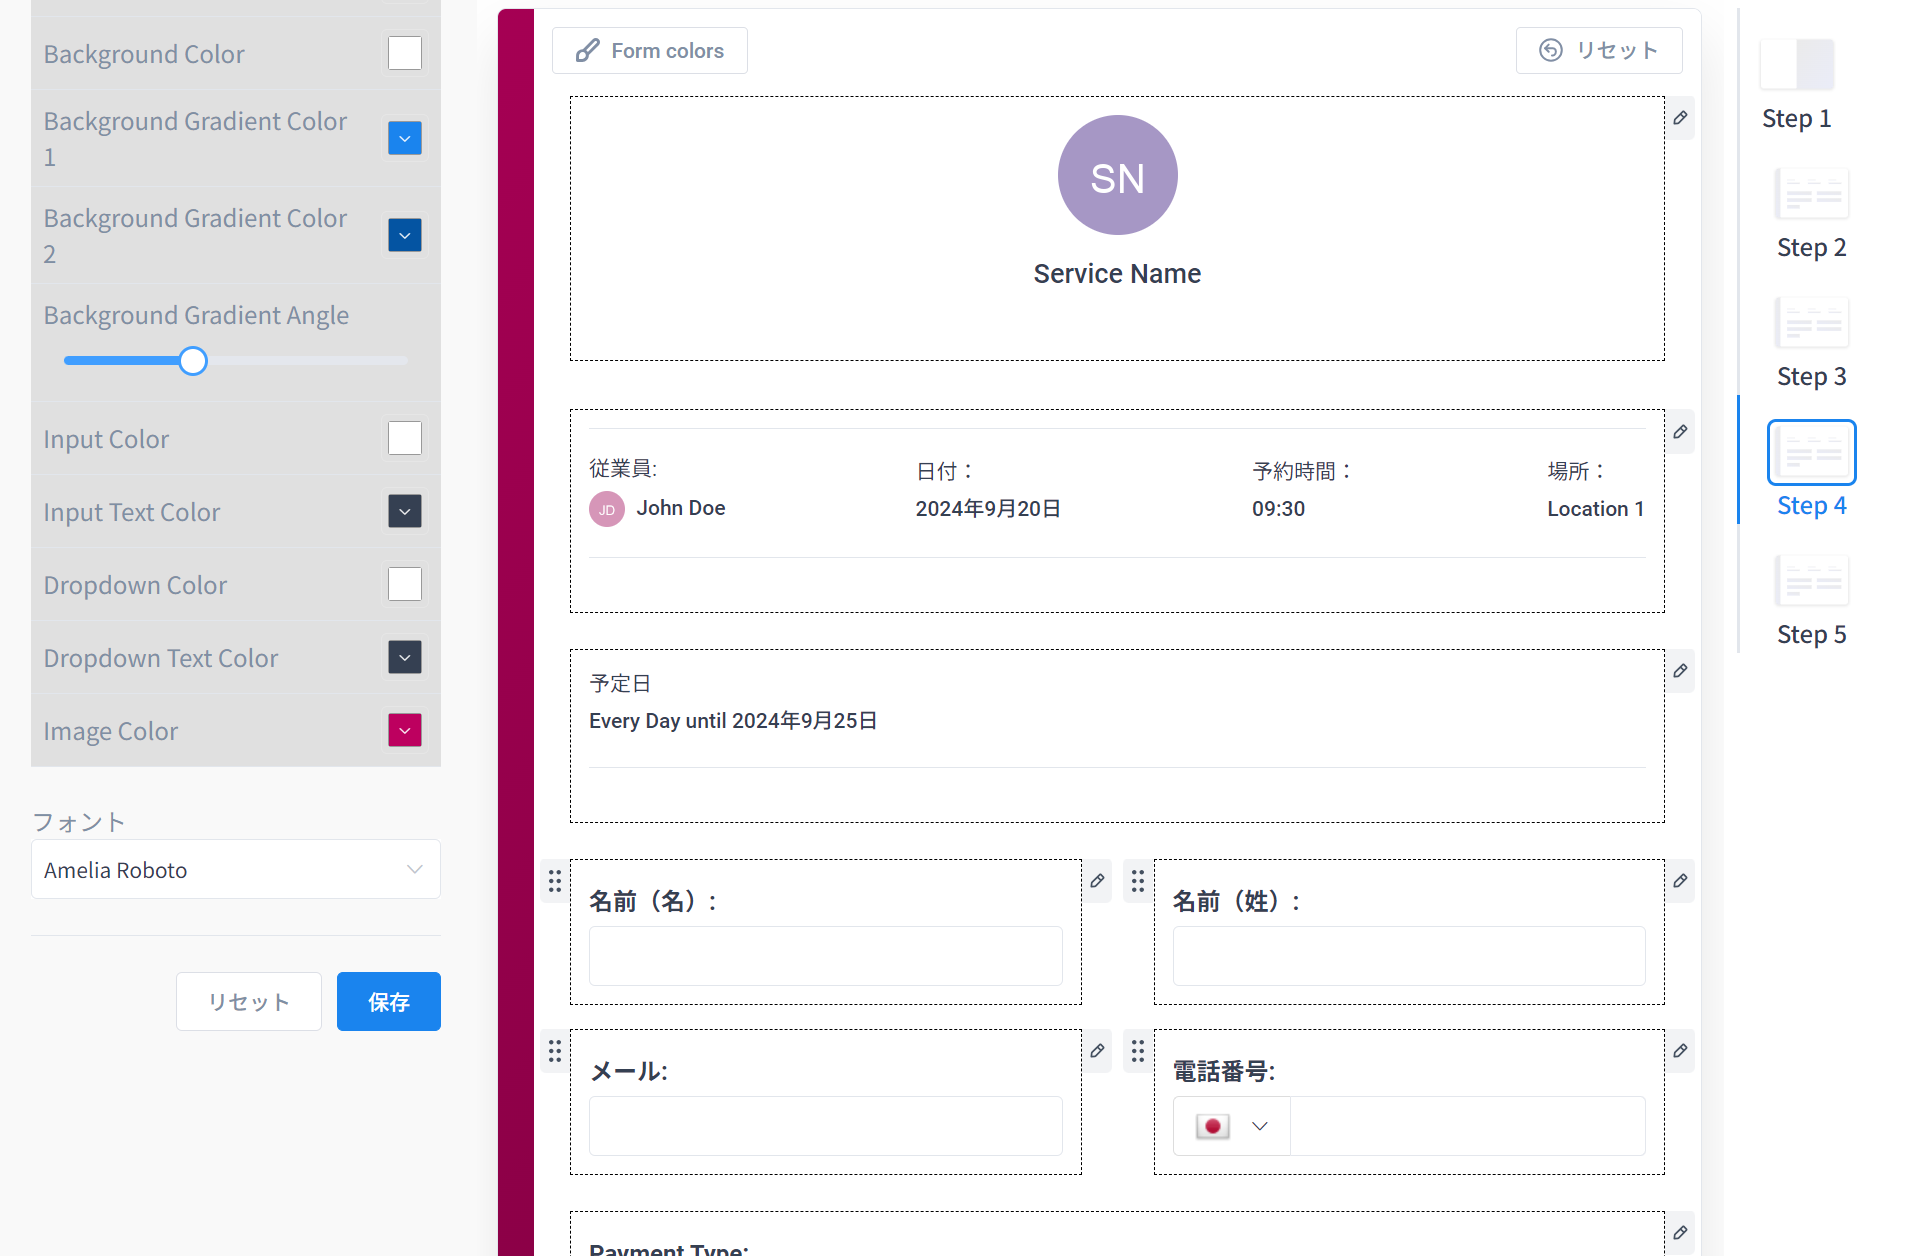Click the John Doe employee name
The height and width of the screenshot is (1256, 1913).
point(681,508)
